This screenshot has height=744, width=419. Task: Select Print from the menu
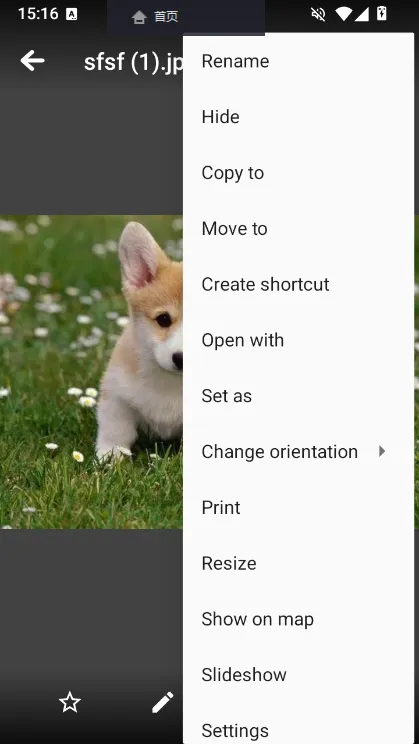[x=298, y=507]
